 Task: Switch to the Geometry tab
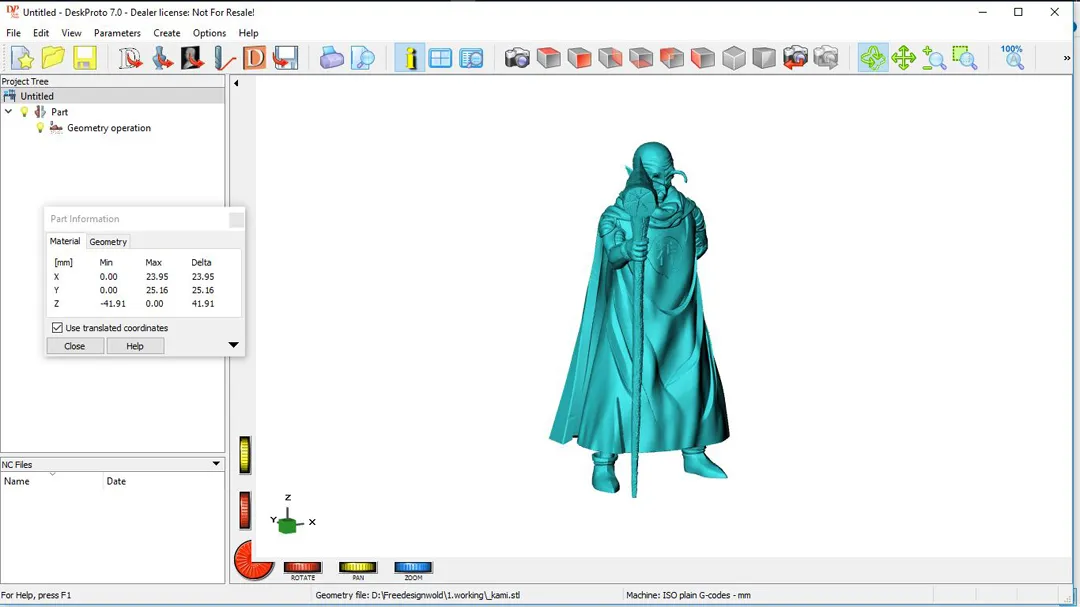108,241
